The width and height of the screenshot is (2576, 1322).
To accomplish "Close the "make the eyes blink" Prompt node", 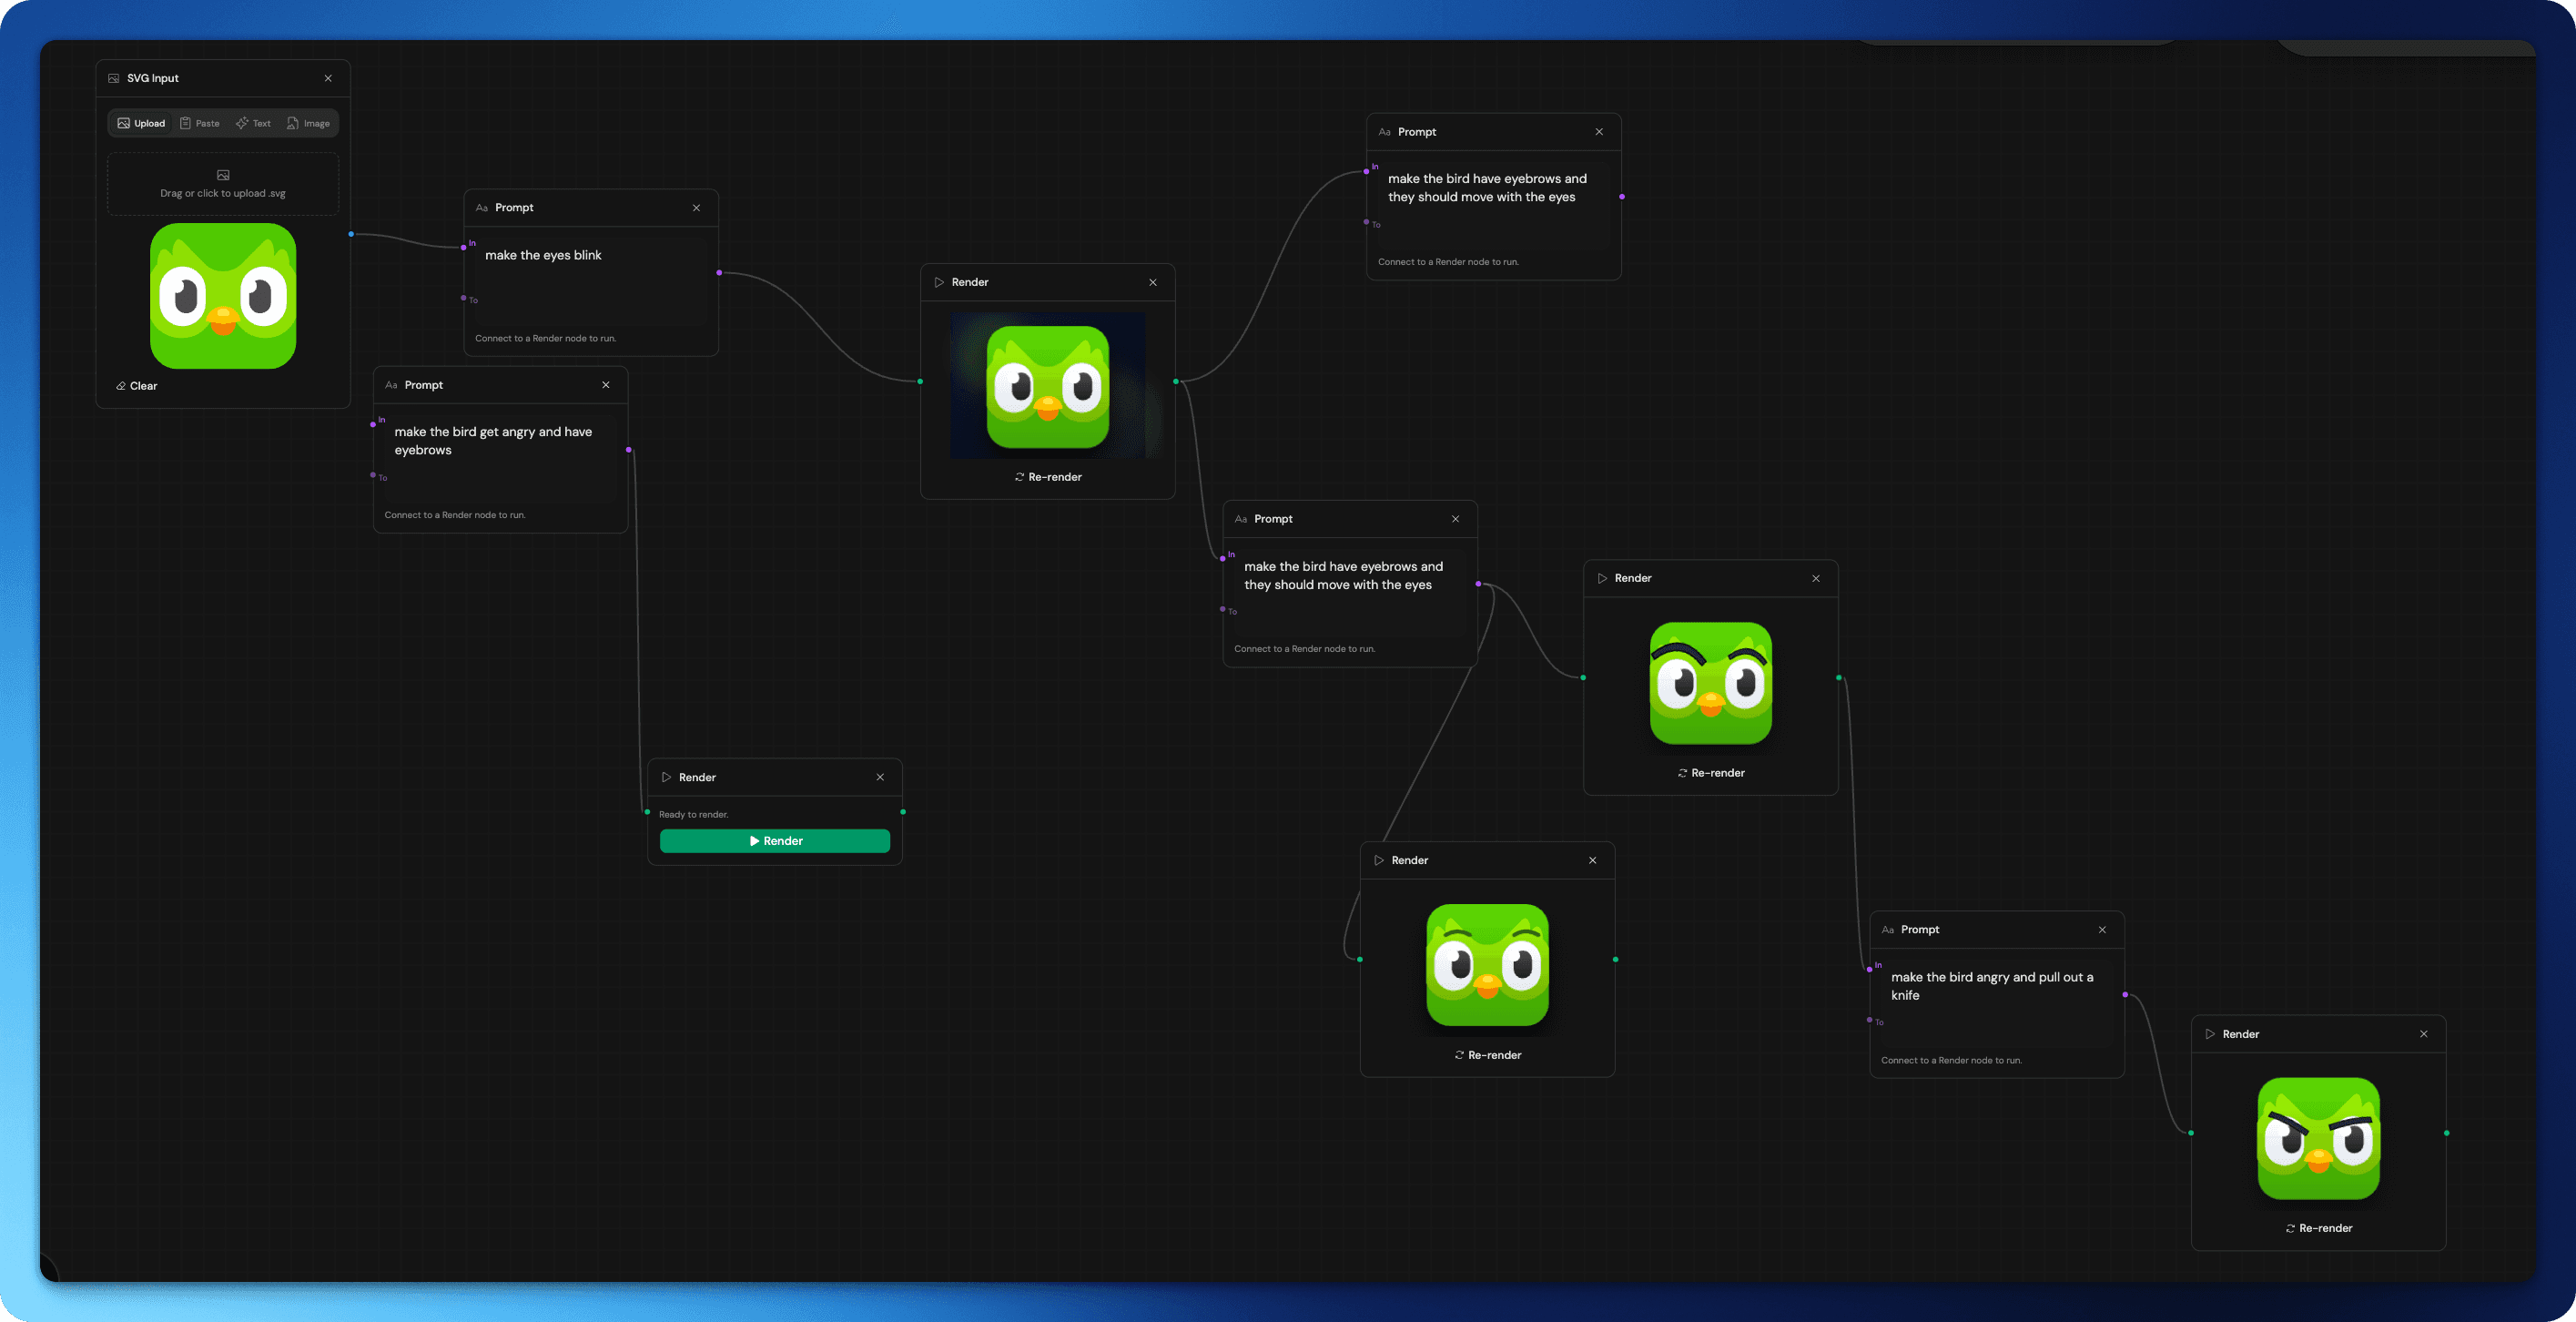I will [x=696, y=207].
